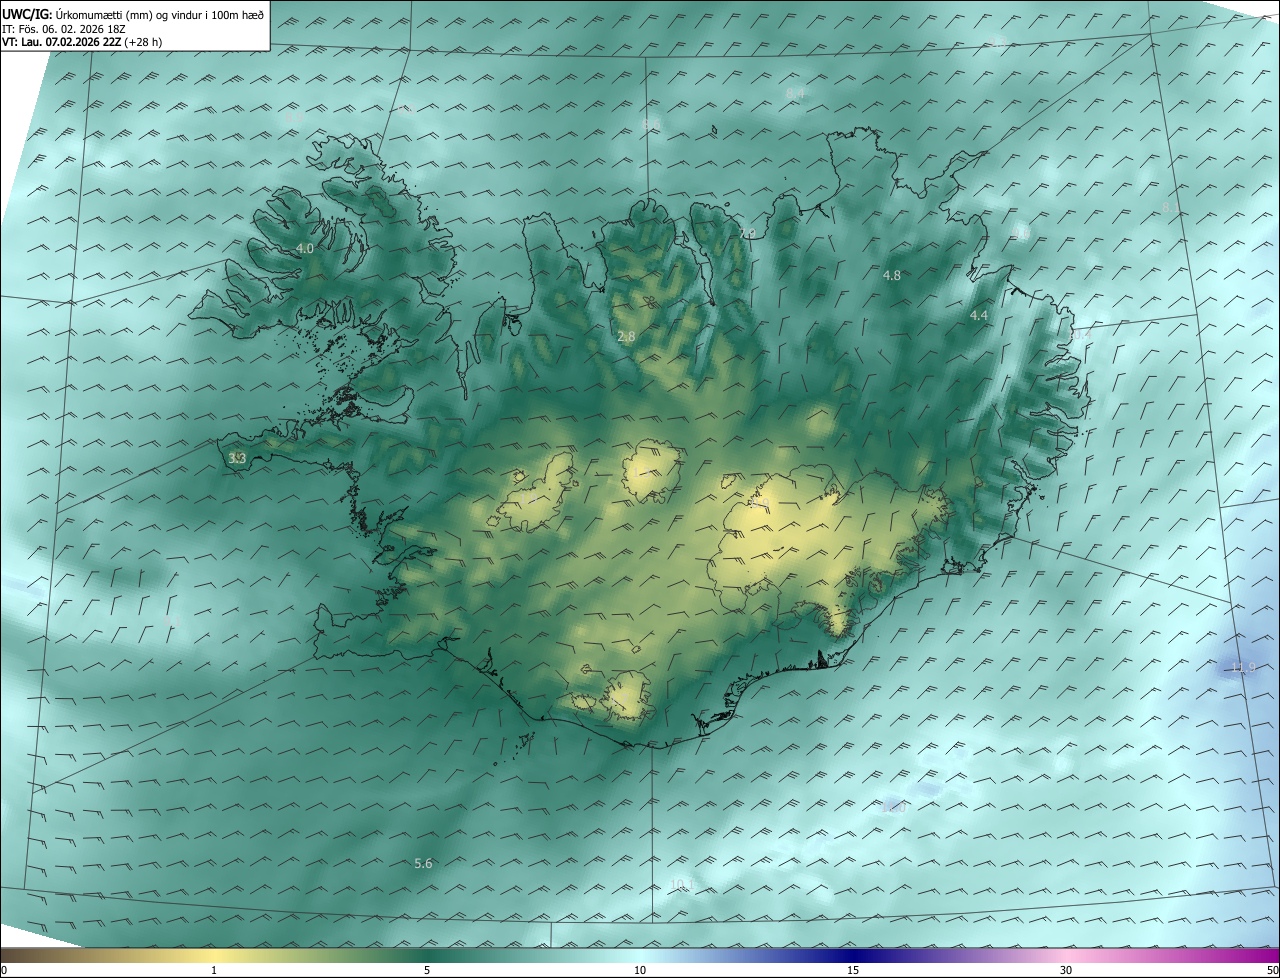Click the 5.6 value label on the map
This screenshot has width=1280, height=978.
click(x=423, y=863)
